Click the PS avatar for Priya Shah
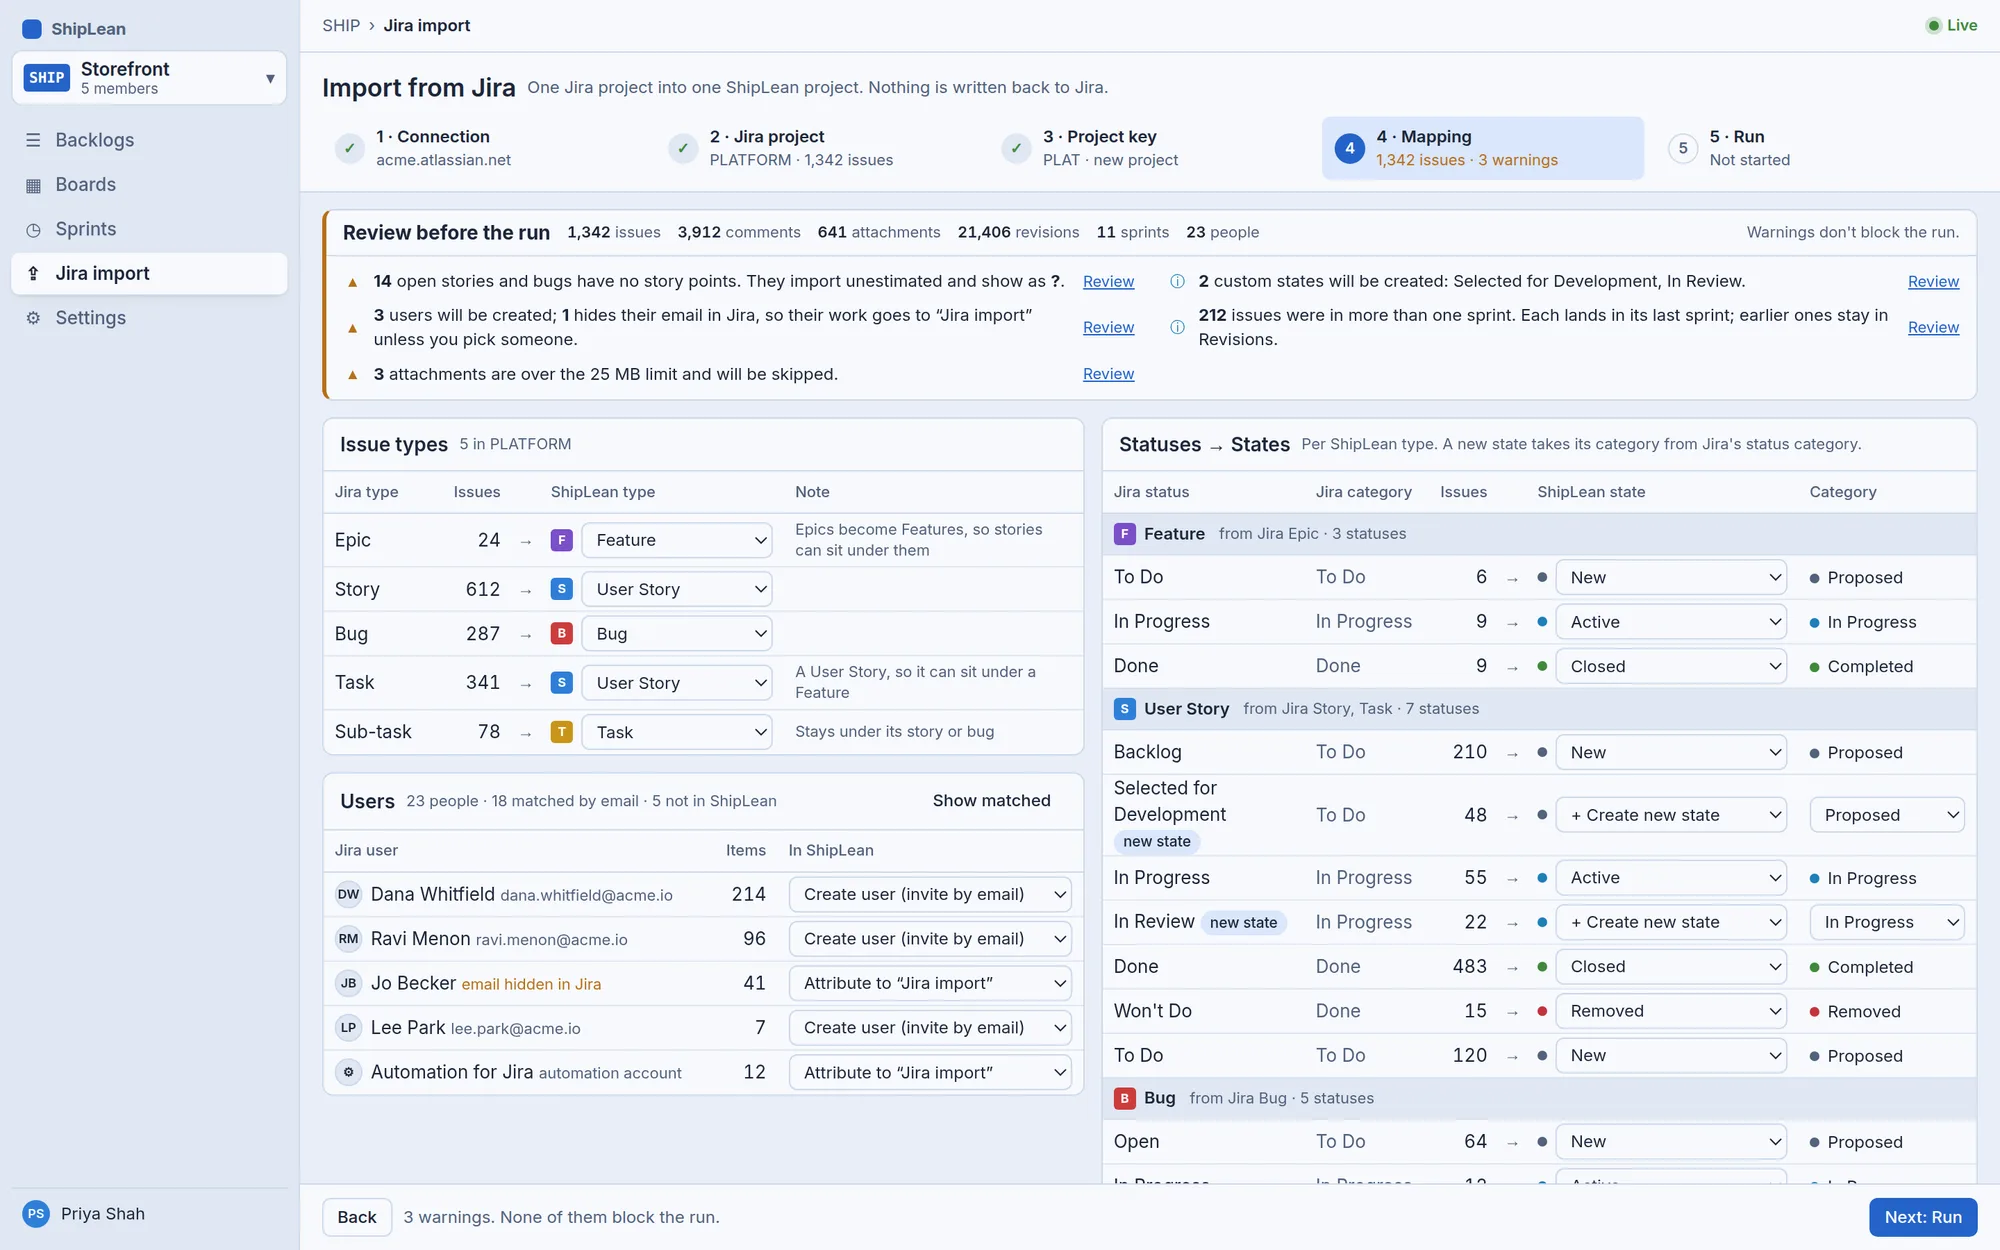Viewport: 2000px width, 1250px height. pyautogui.click(x=36, y=1214)
